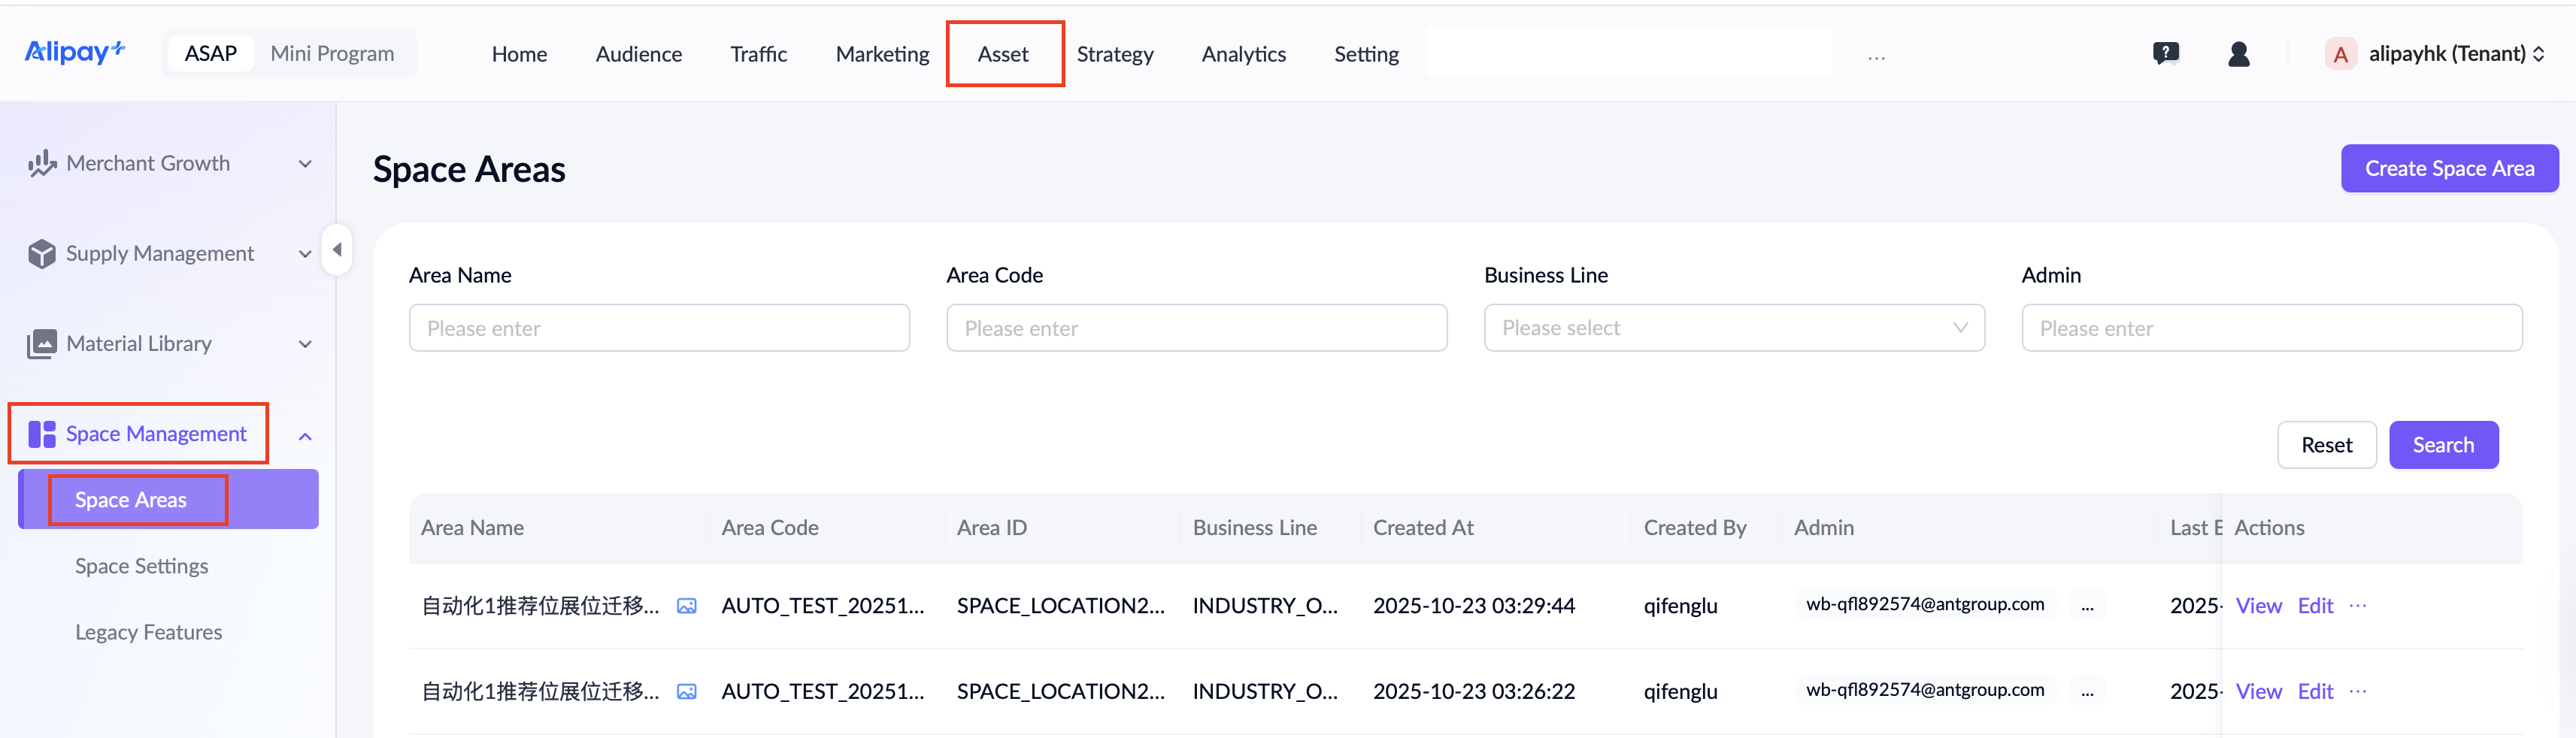Viewport: 2576px width, 738px height.
Task: Expand the Supply Management section
Action: 170,254
